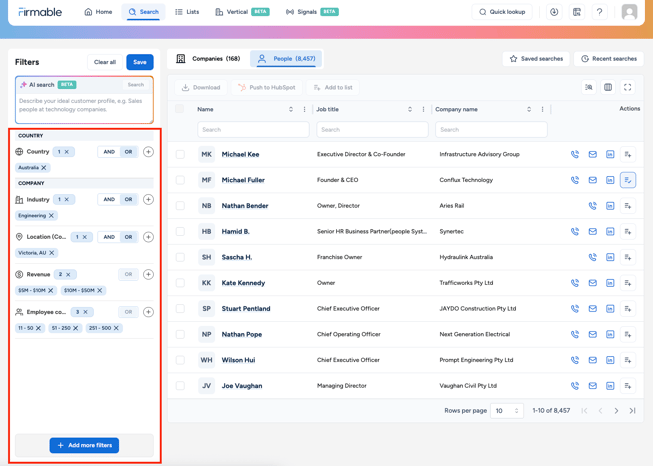The image size is (653, 466).
Task: Remove the Engineering industry tag
Action: pos(51,216)
